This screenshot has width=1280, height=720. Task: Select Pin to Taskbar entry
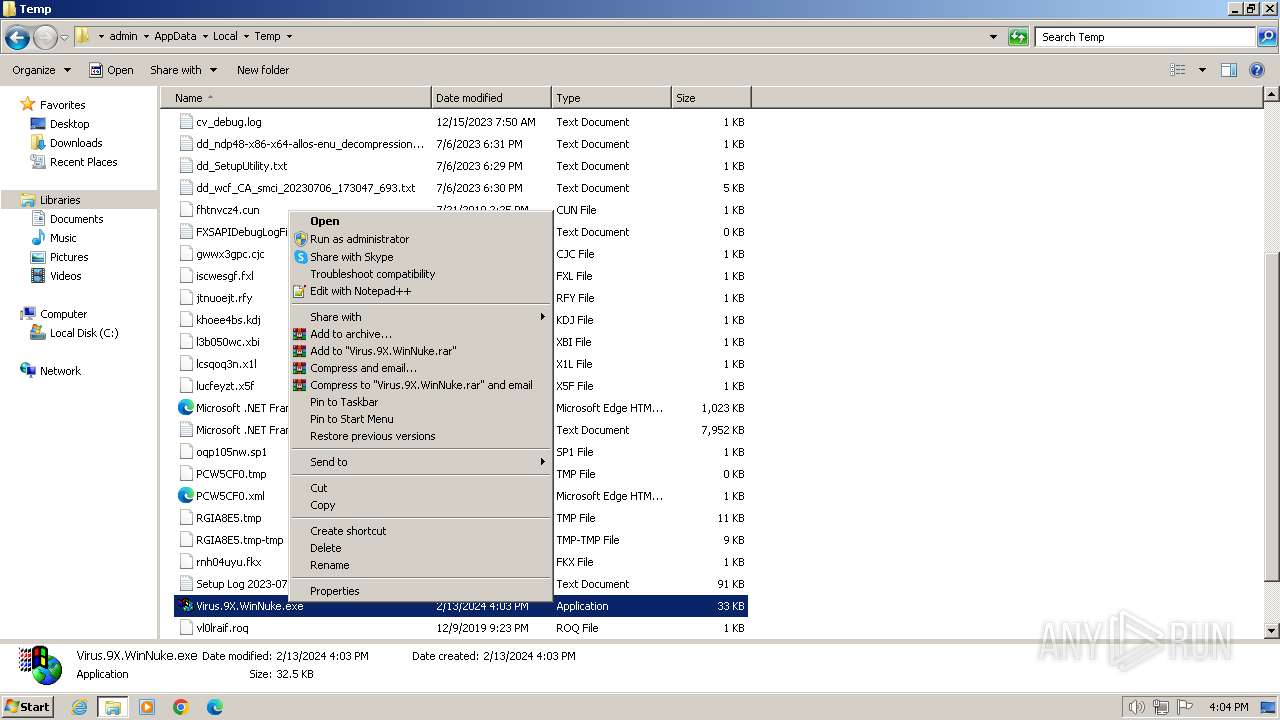pos(421,402)
